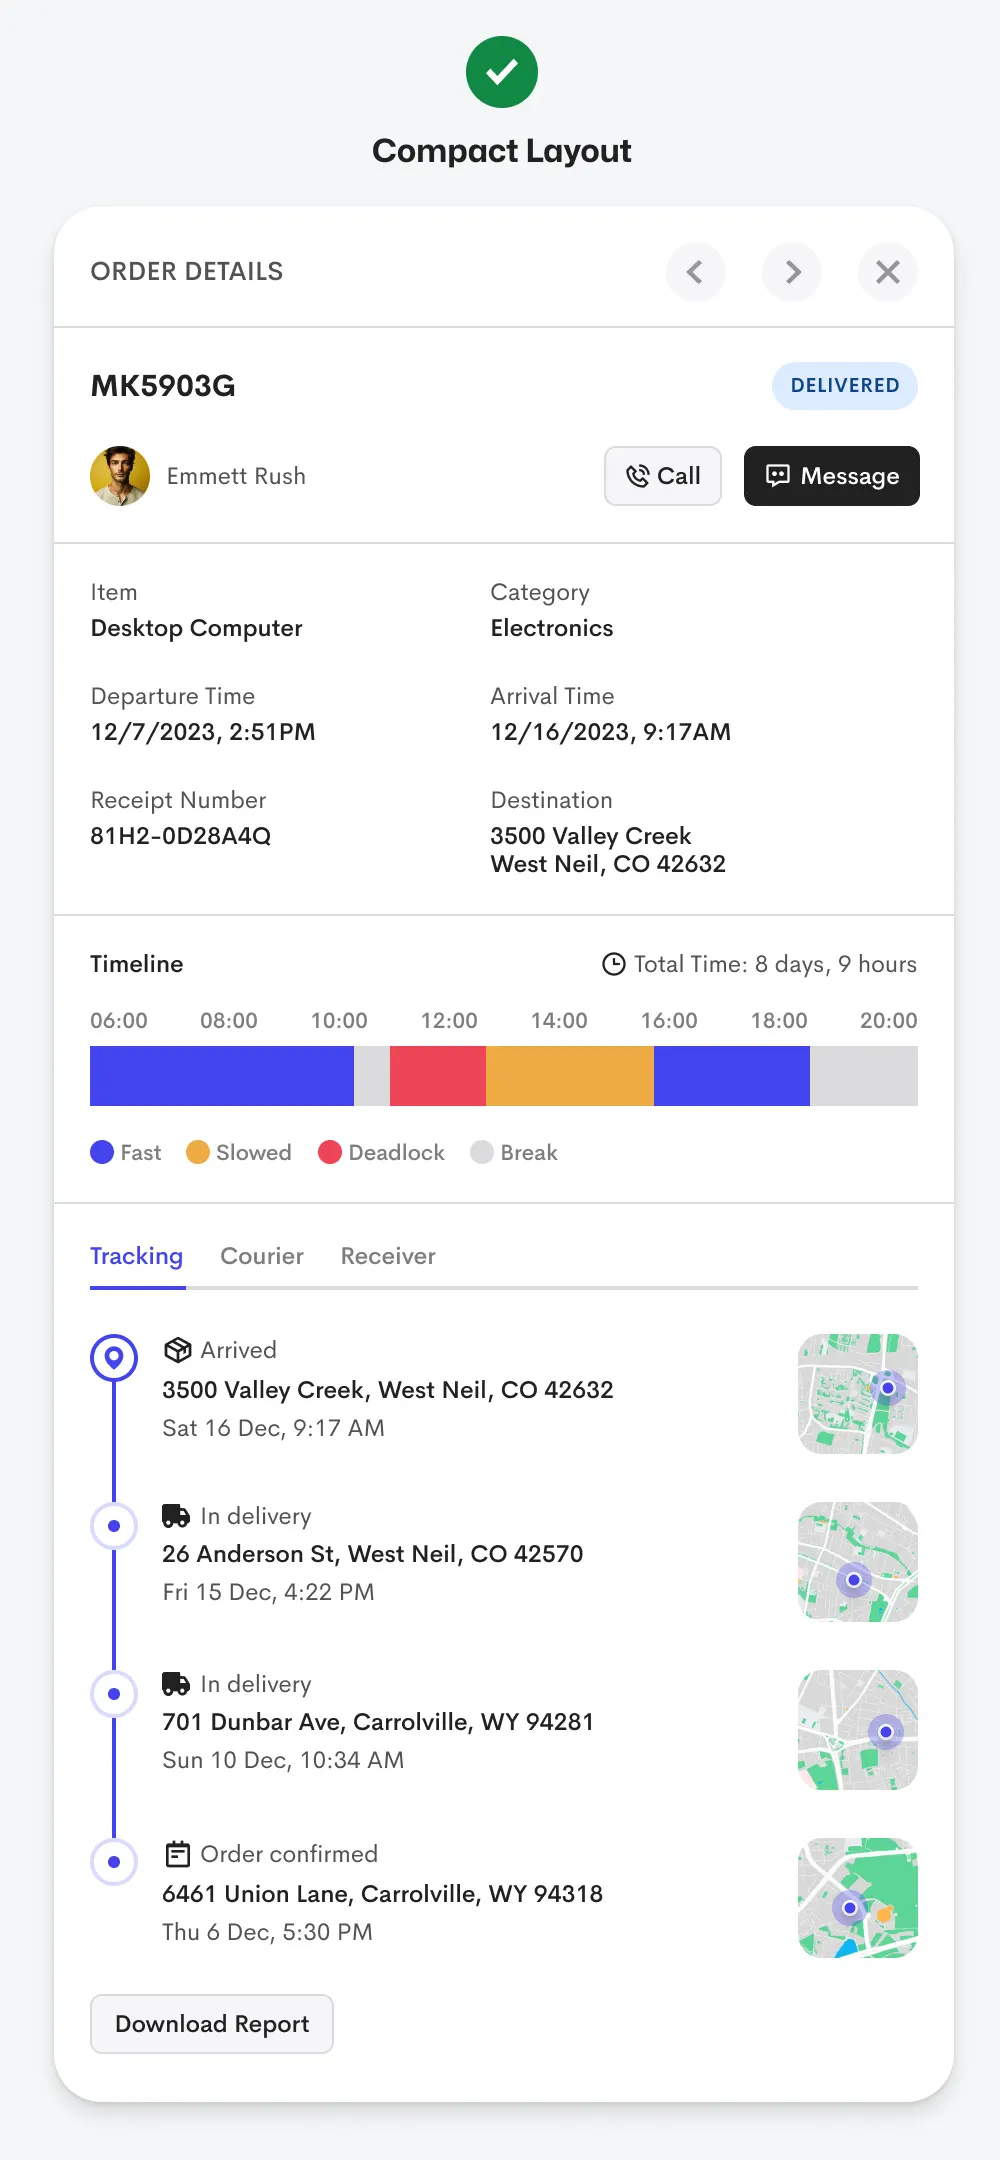
Task: Open the Receiver tab
Action: click(387, 1256)
